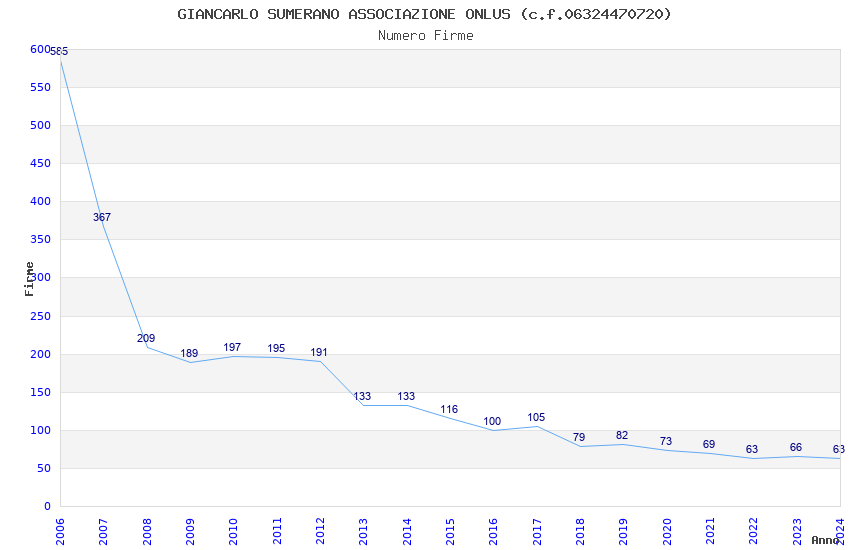The height and width of the screenshot is (550, 850).
Task: Select the 100 data label for 2016
Action: coord(492,422)
